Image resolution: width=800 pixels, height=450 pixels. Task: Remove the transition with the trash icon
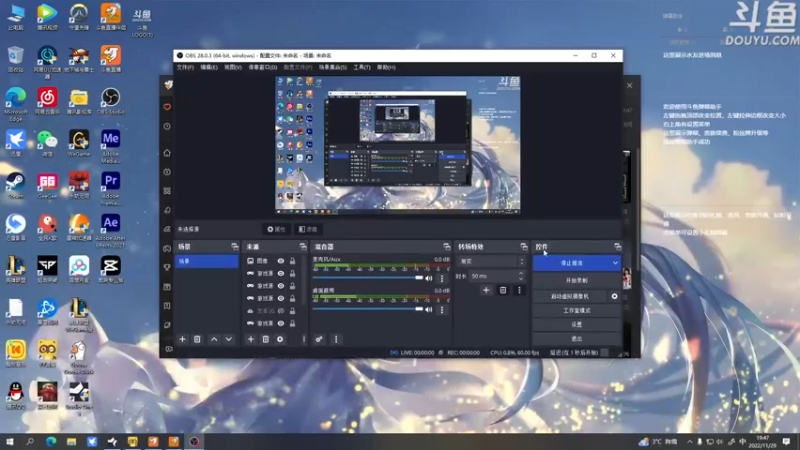pyautogui.click(x=503, y=290)
